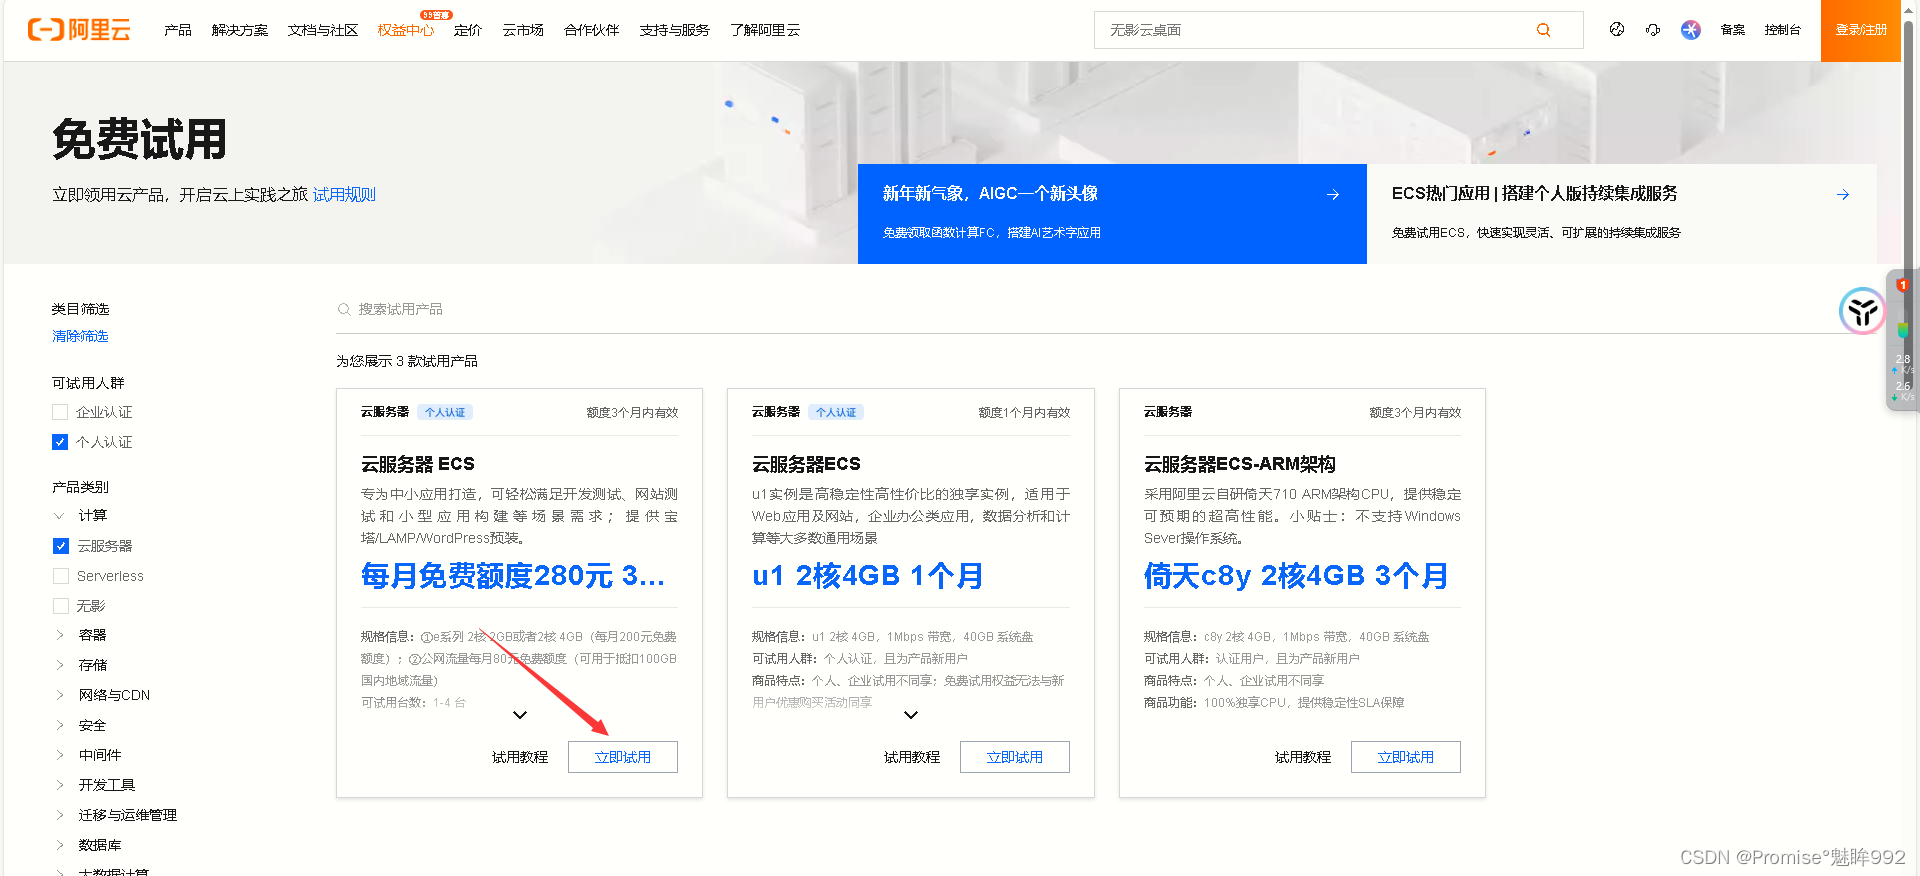Viewport: 1920px width, 876px height.
Task: Click the 倚天c8y 2核4GB 3个月 title
Action: pos(1296,576)
